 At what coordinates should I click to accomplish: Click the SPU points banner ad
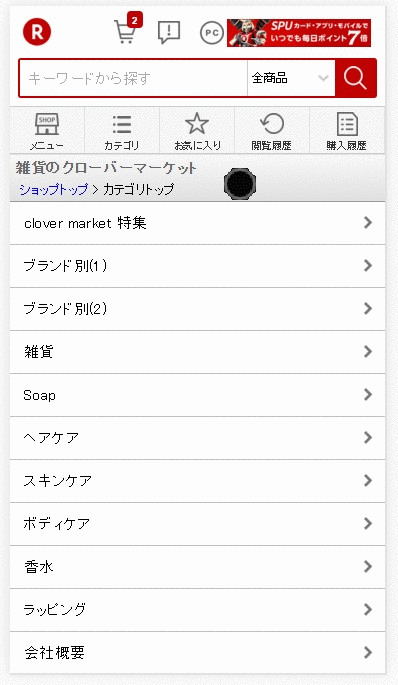(x=299, y=33)
